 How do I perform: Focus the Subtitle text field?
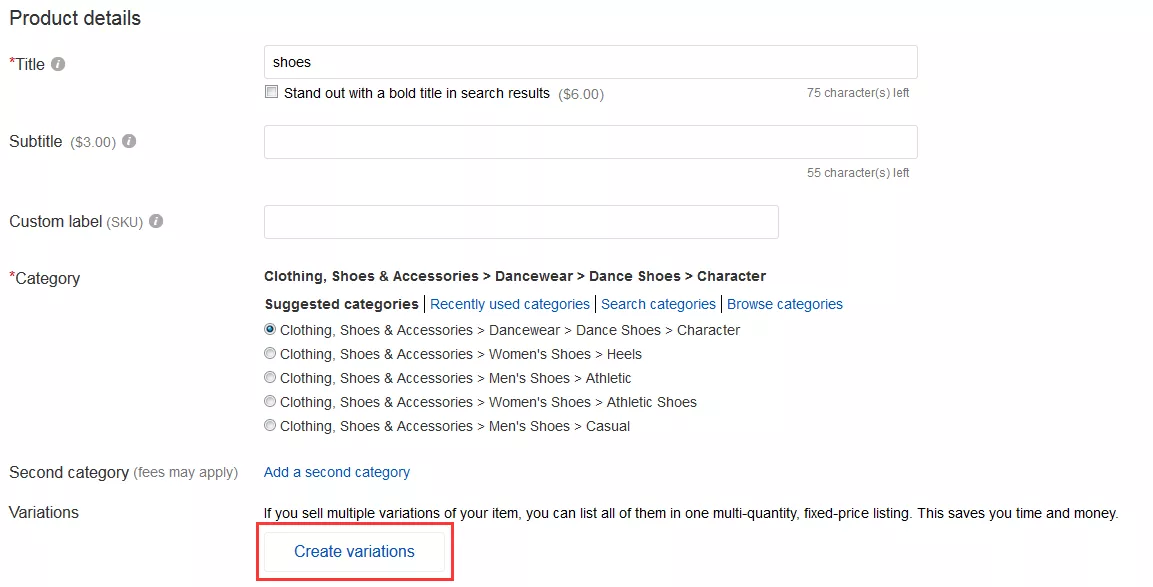pos(590,142)
